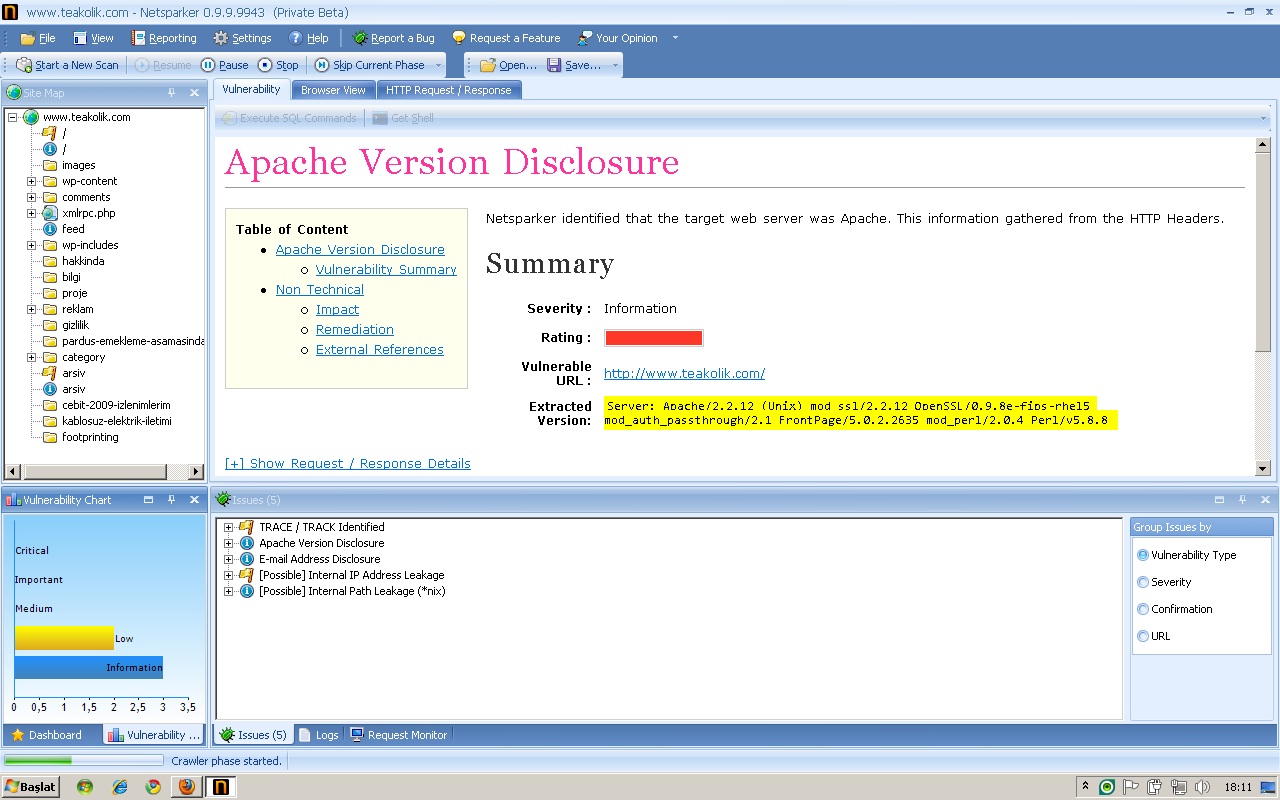Jump to Non Technical section
1280x800 pixels.
coord(320,290)
